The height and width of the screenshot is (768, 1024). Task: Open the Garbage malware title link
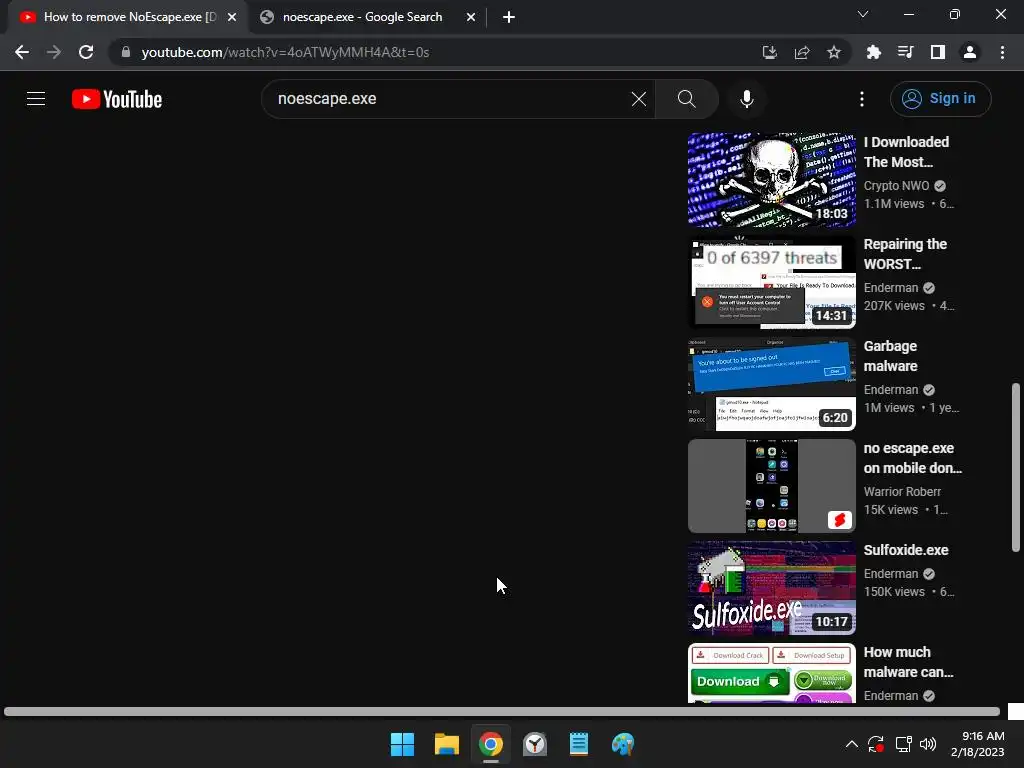pos(890,356)
